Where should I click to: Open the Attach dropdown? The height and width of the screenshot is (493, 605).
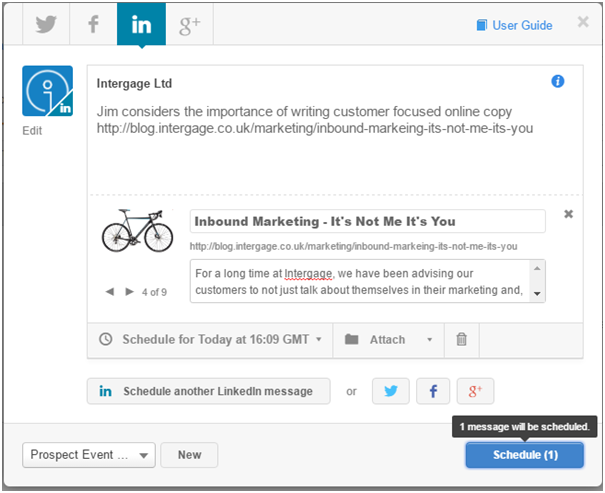pyautogui.click(x=389, y=339)
